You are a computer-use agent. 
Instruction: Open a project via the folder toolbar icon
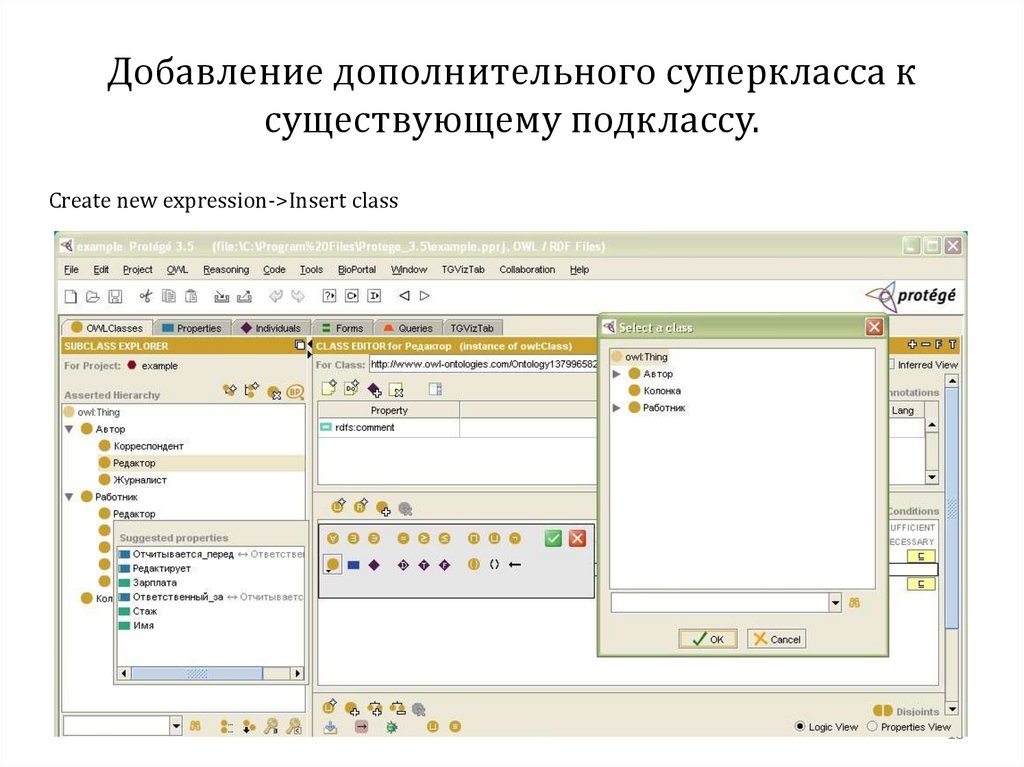(93, 297)
